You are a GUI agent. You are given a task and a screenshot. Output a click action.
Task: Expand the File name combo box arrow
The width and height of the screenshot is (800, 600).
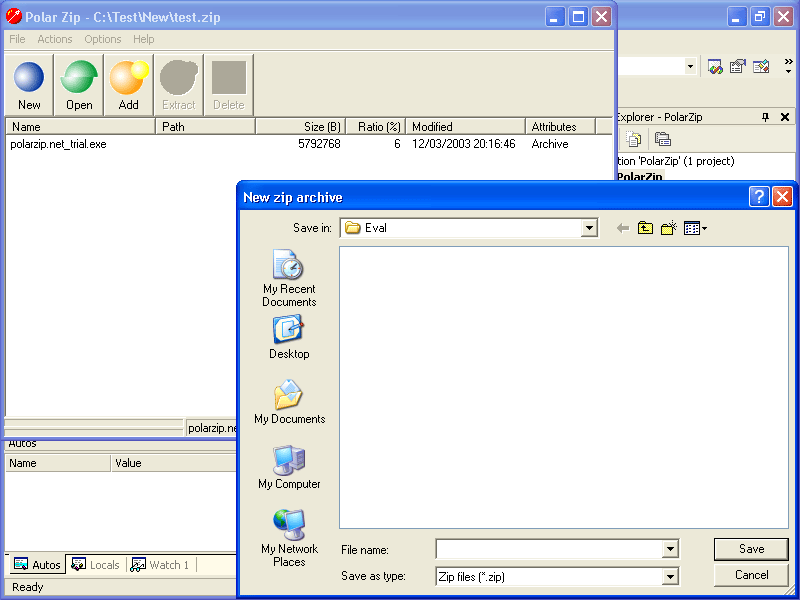672,549
